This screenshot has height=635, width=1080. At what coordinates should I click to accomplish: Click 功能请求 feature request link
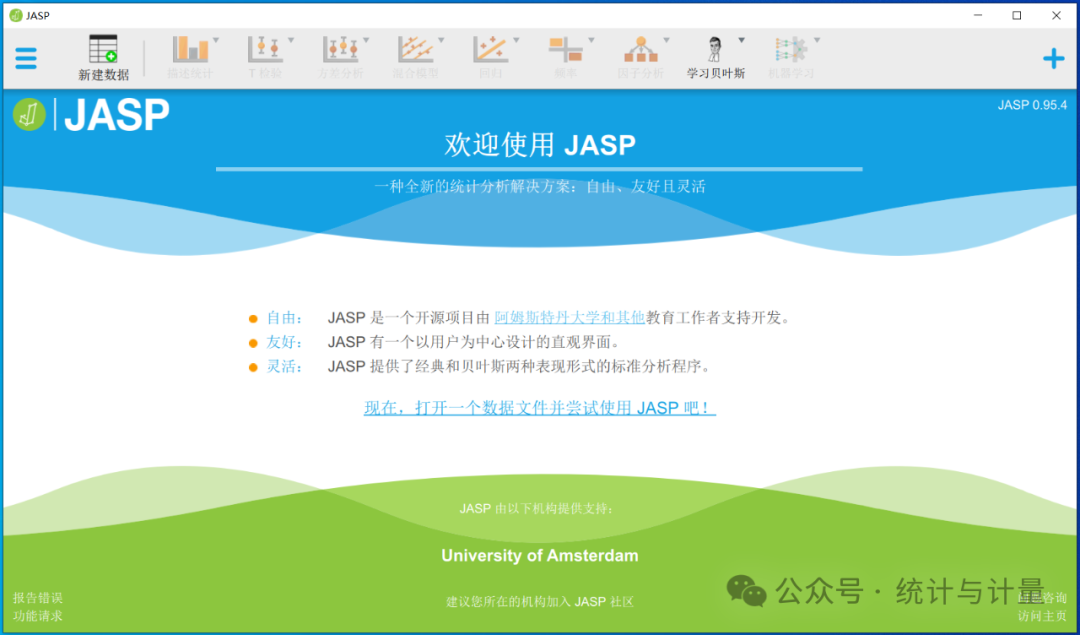point(38,616)
